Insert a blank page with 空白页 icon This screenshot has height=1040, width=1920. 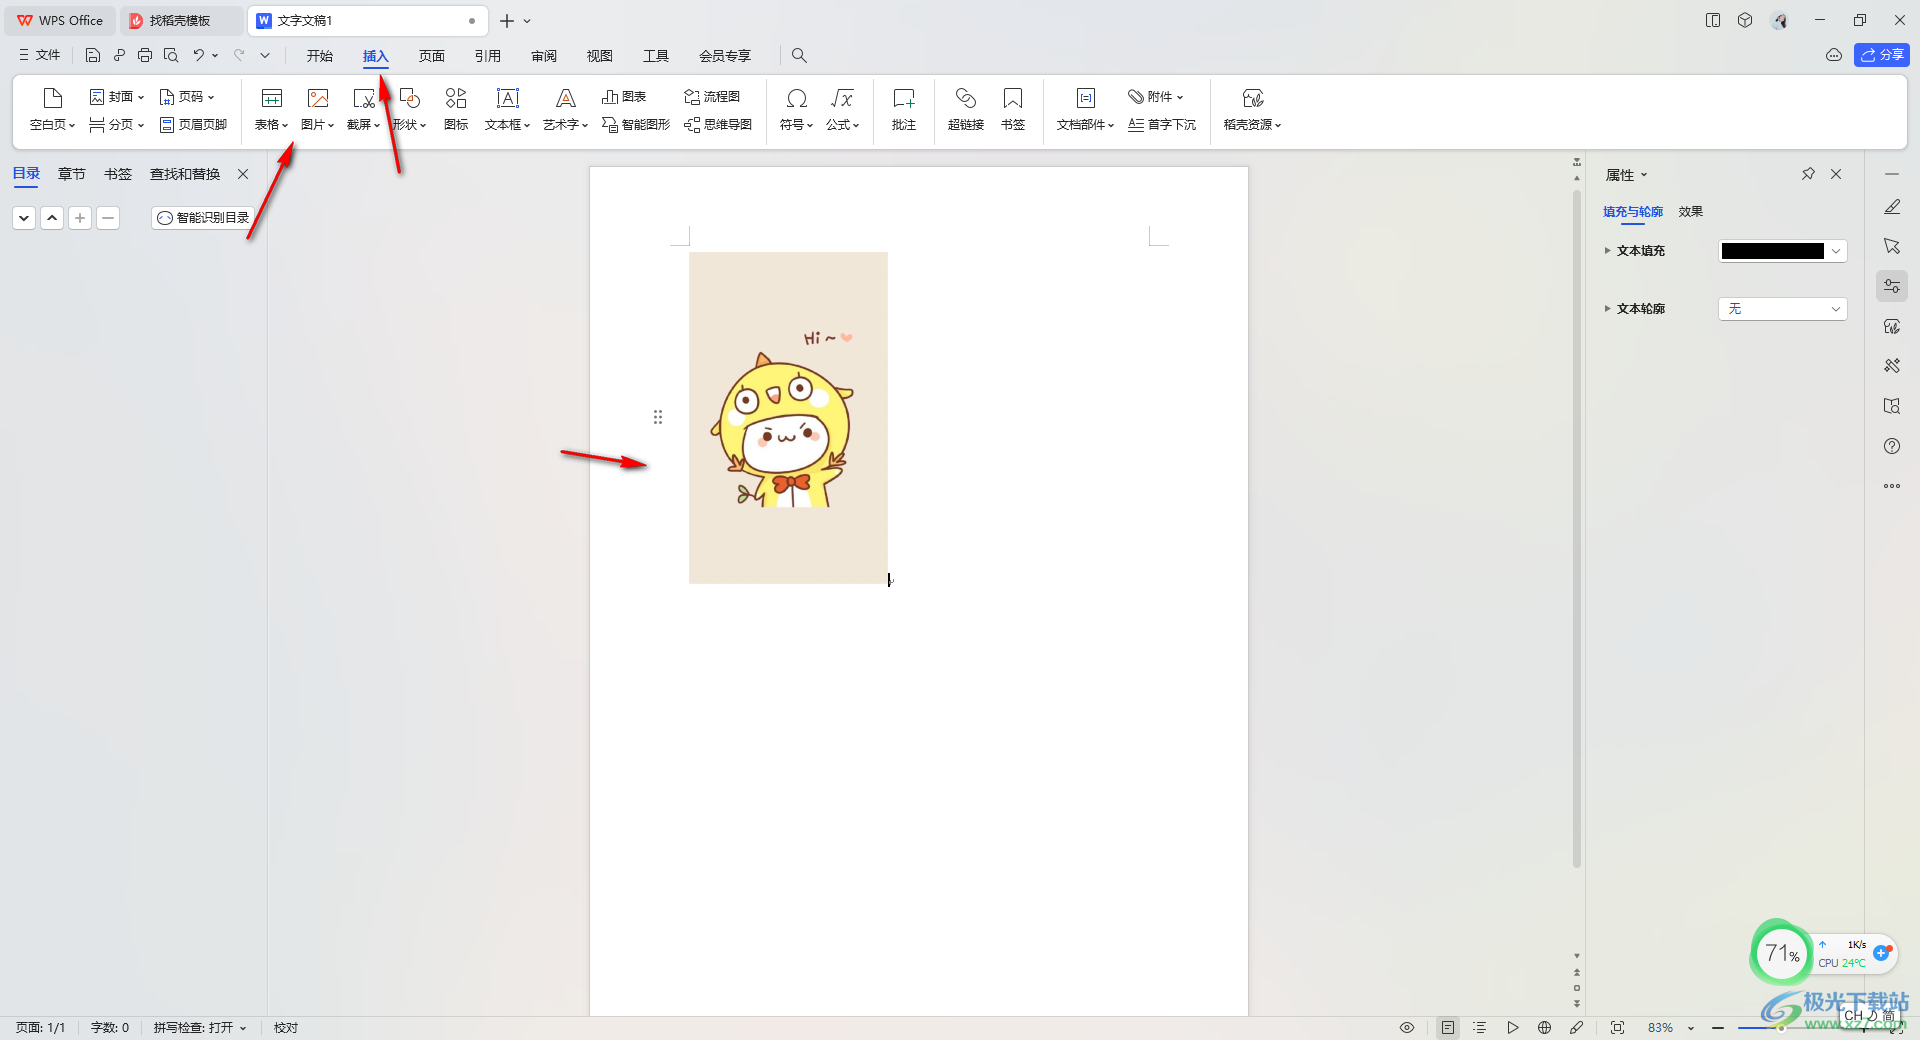pyautogui.click(x=52, y=109)
